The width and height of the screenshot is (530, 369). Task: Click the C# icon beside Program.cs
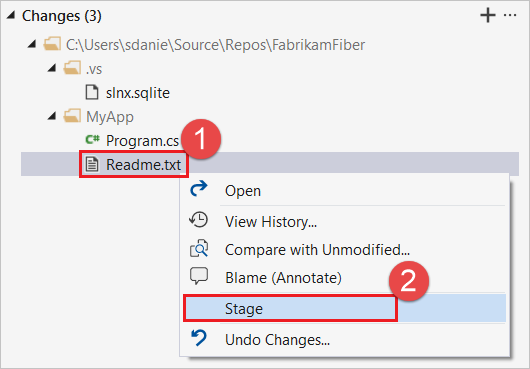coord(92,139)
